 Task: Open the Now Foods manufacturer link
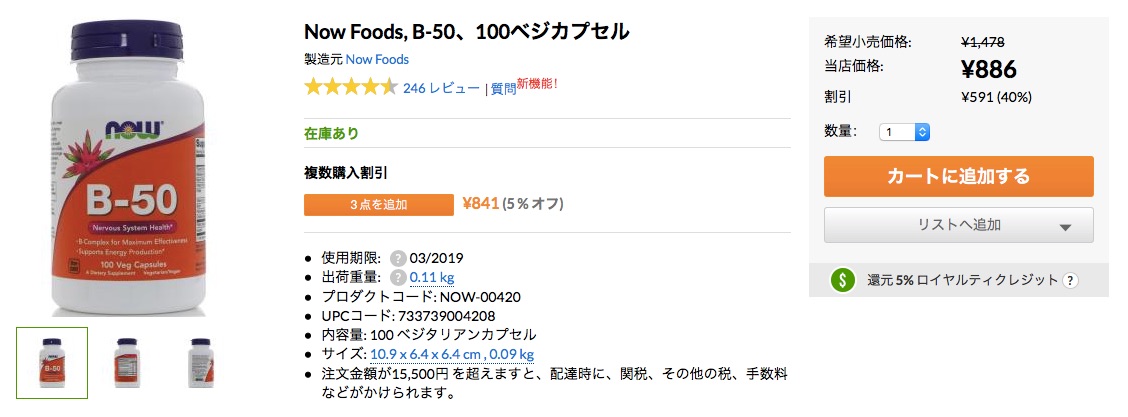(x=377, y=60)
